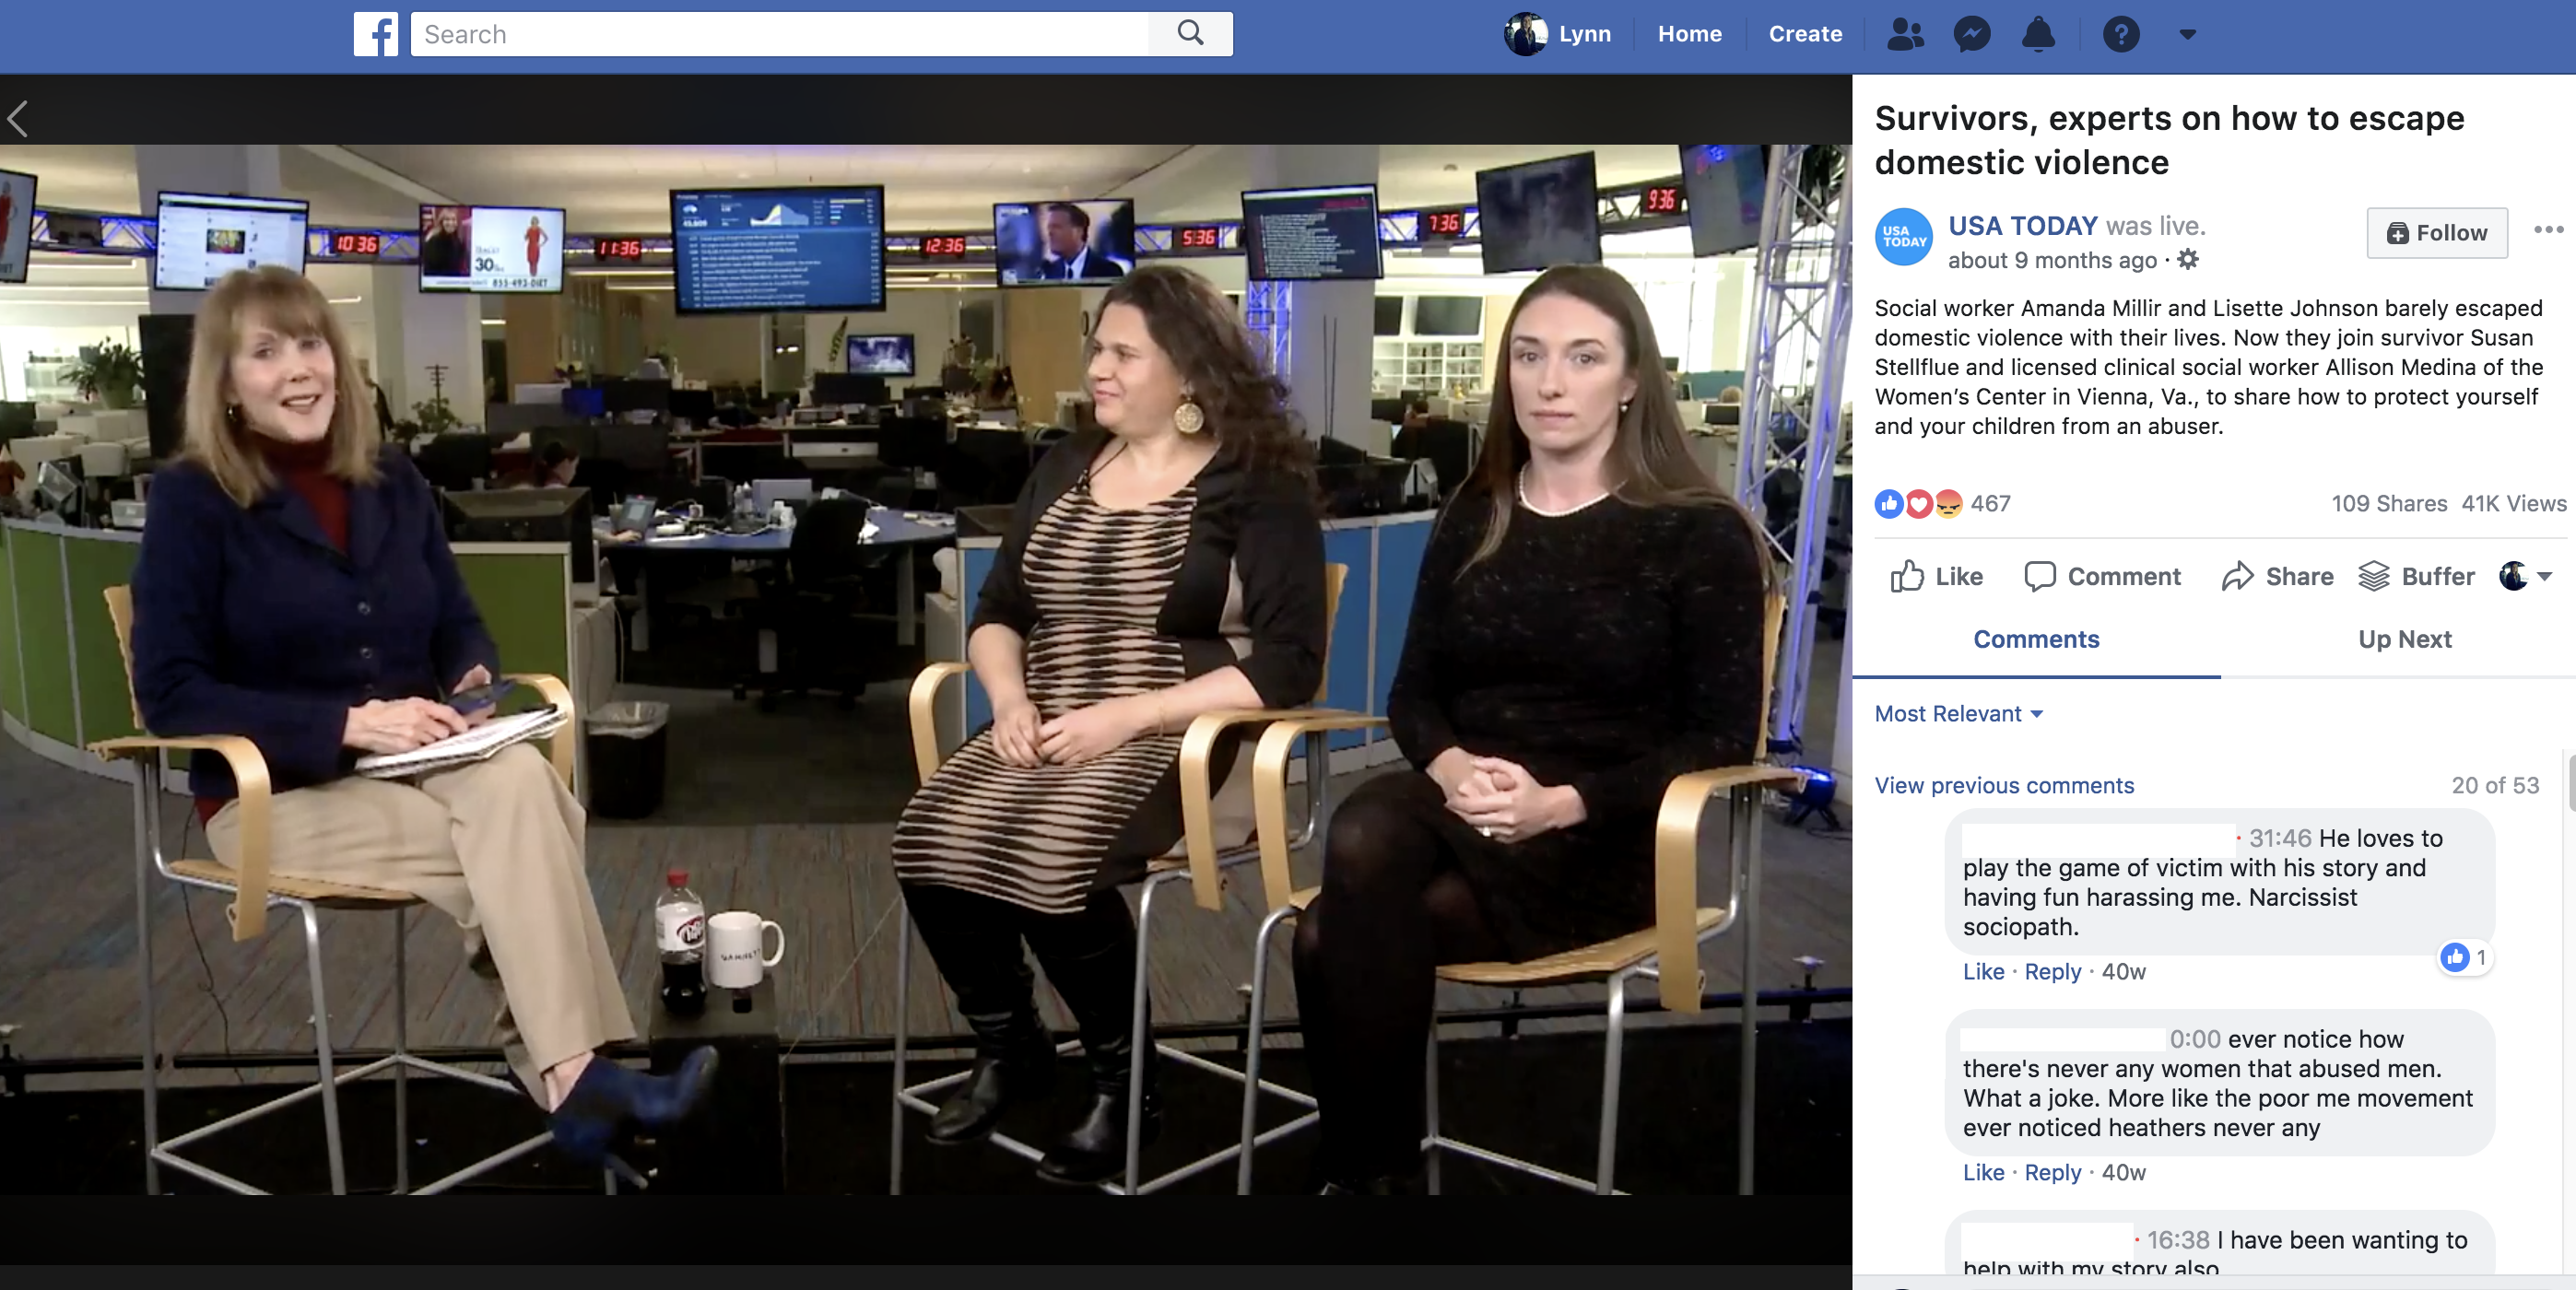This screenshot has width=2576, height=1290.
Task: Select the Comments tab
Action: (2036, 639)
